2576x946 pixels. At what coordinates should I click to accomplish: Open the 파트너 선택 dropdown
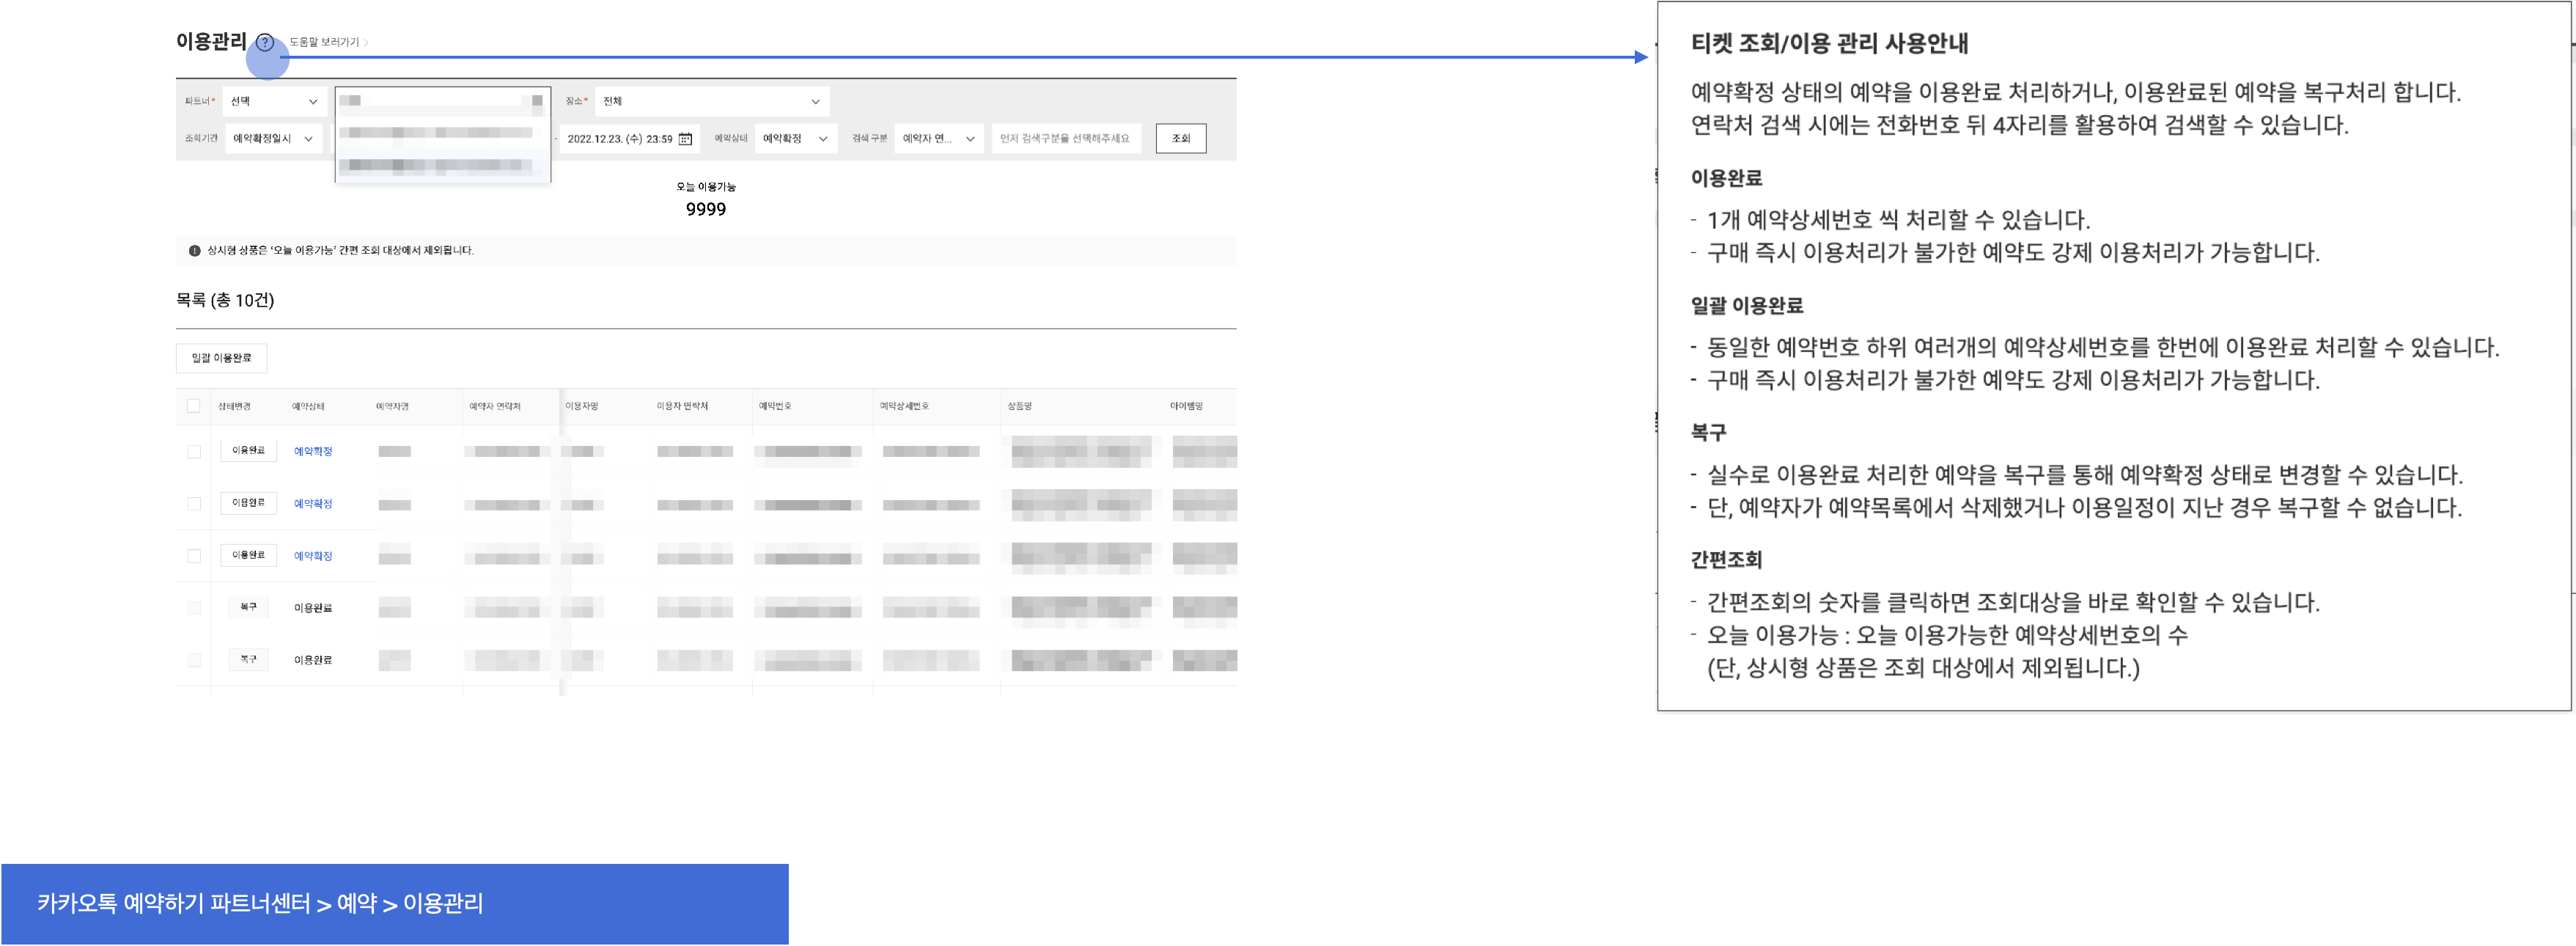coord(274,101)
